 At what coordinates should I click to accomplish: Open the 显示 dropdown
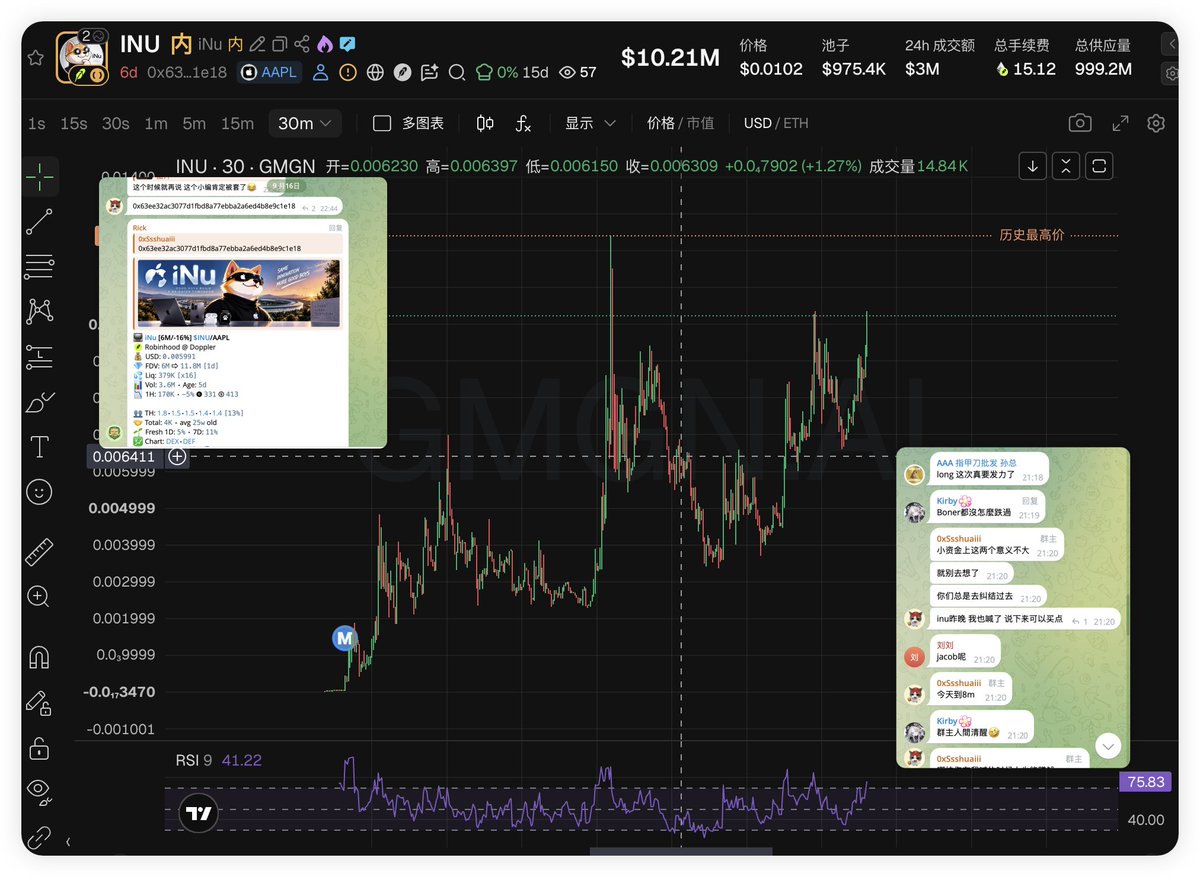click(590, 123)
